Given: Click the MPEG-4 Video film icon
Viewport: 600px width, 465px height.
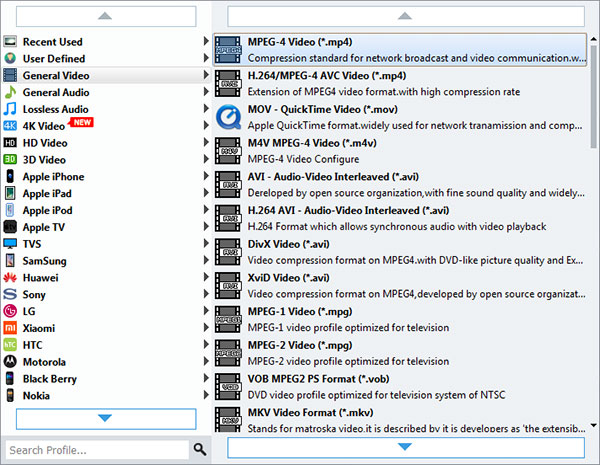Looking at the screenshot, I should tap(228, 49).
